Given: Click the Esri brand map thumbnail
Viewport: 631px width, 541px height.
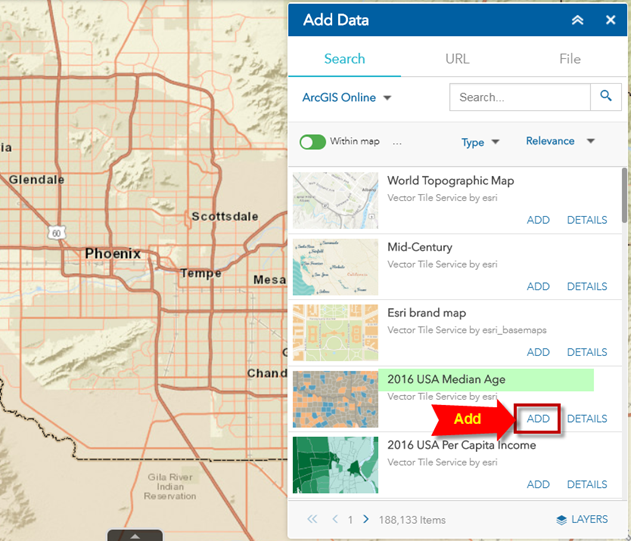Looking at the screenshot, I should (x=336, y=332).
